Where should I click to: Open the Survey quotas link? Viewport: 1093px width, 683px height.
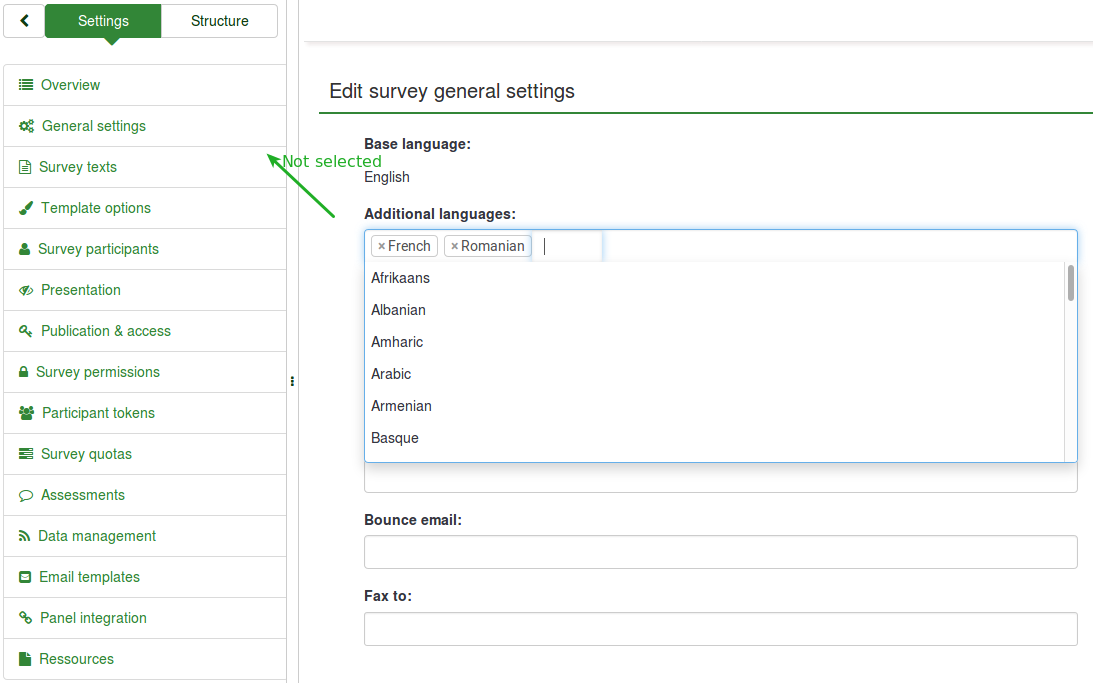[86, 454]
